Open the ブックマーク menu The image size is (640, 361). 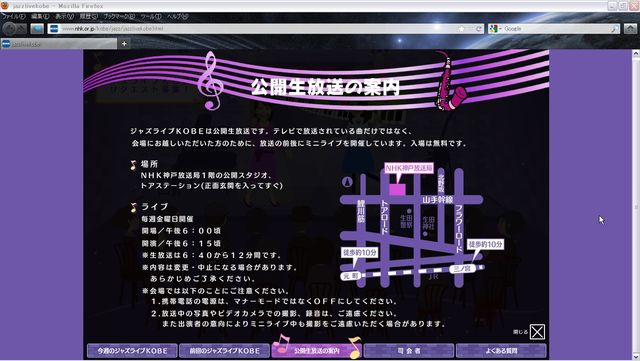pos(119,16)
